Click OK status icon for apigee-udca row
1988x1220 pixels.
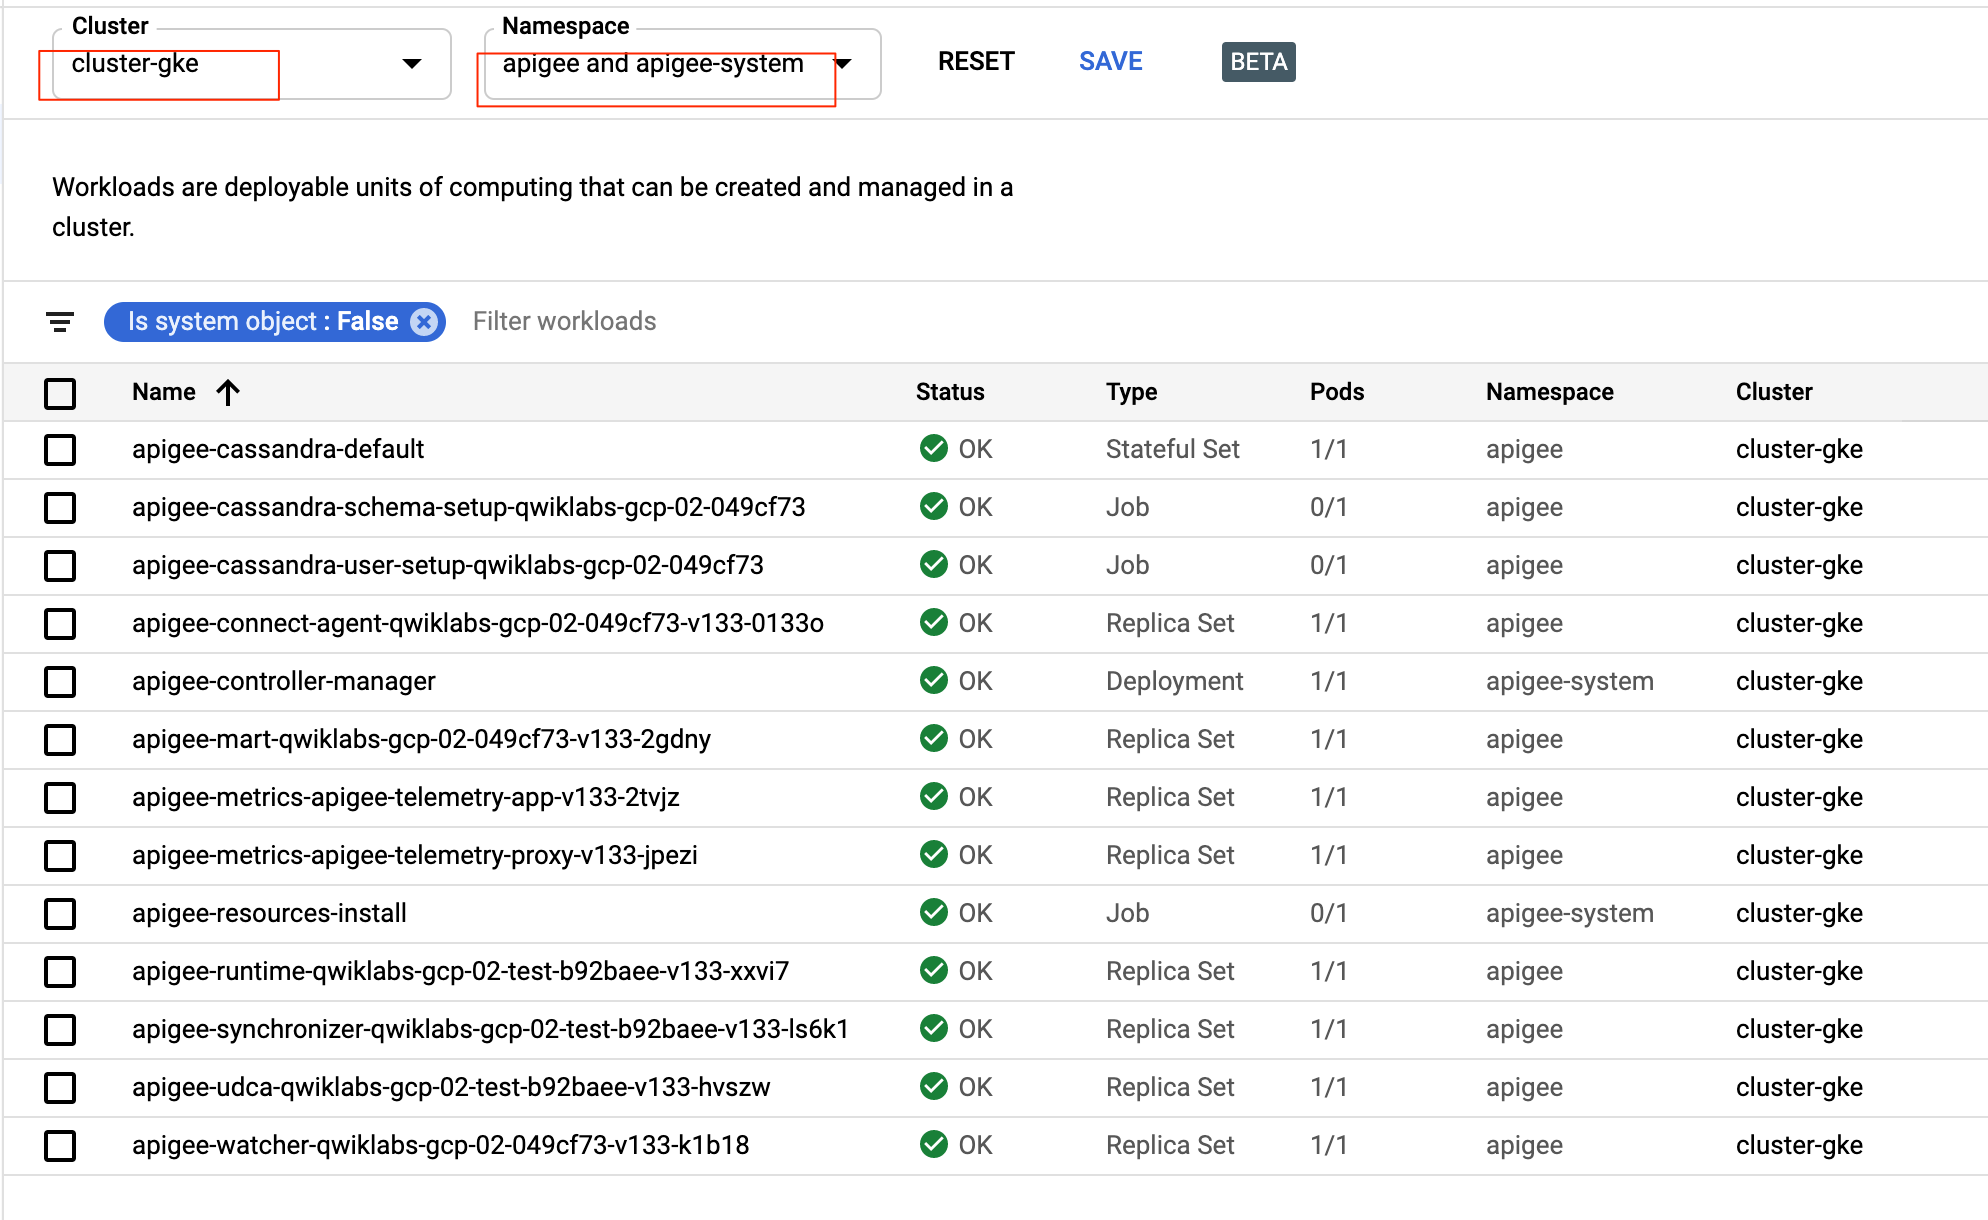point(934,1087)
